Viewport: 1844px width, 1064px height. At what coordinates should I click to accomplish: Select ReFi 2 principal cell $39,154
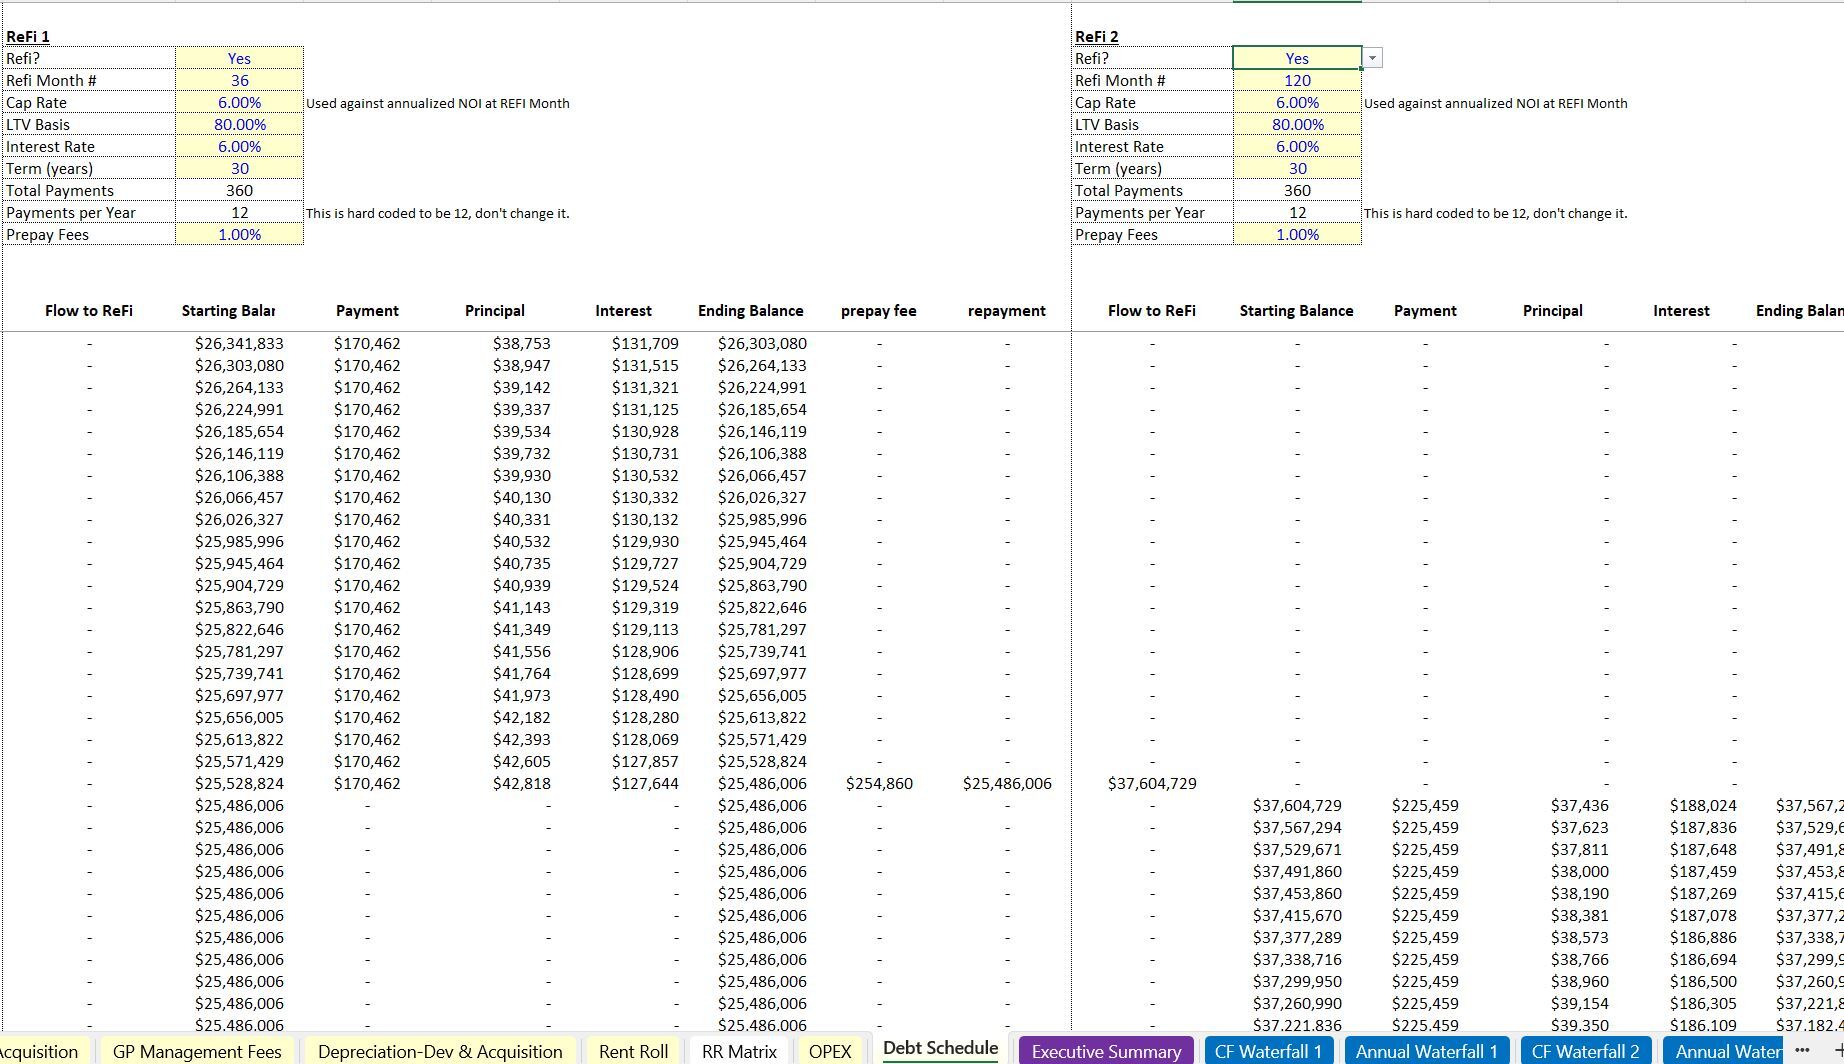1580,1003
